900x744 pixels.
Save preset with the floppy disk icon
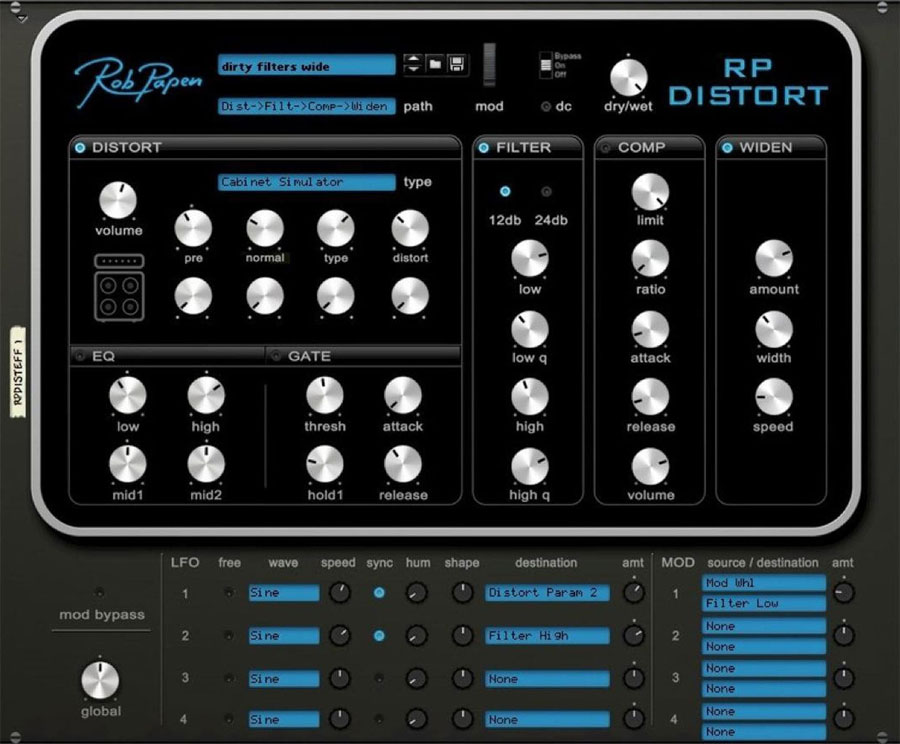coord(457,64)
